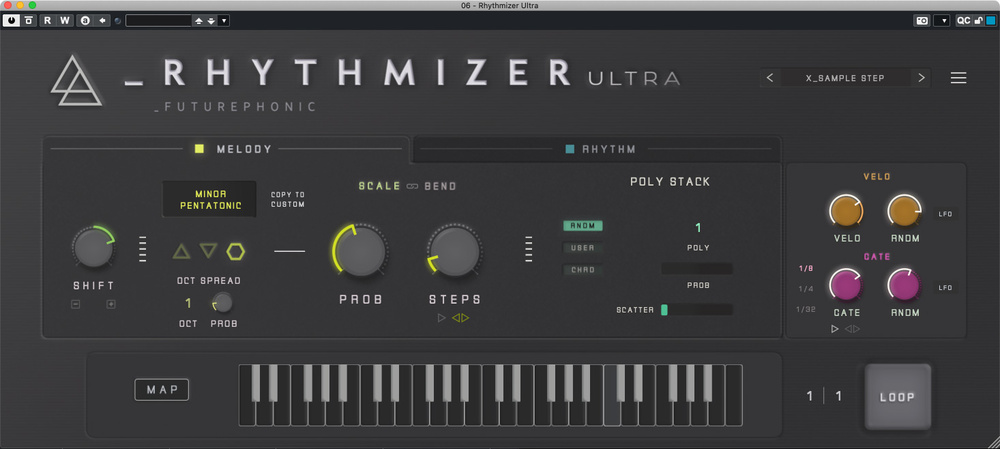Select the USER poly stack mode
This screenshot has width=1000, height=449.
click(581, 248)
